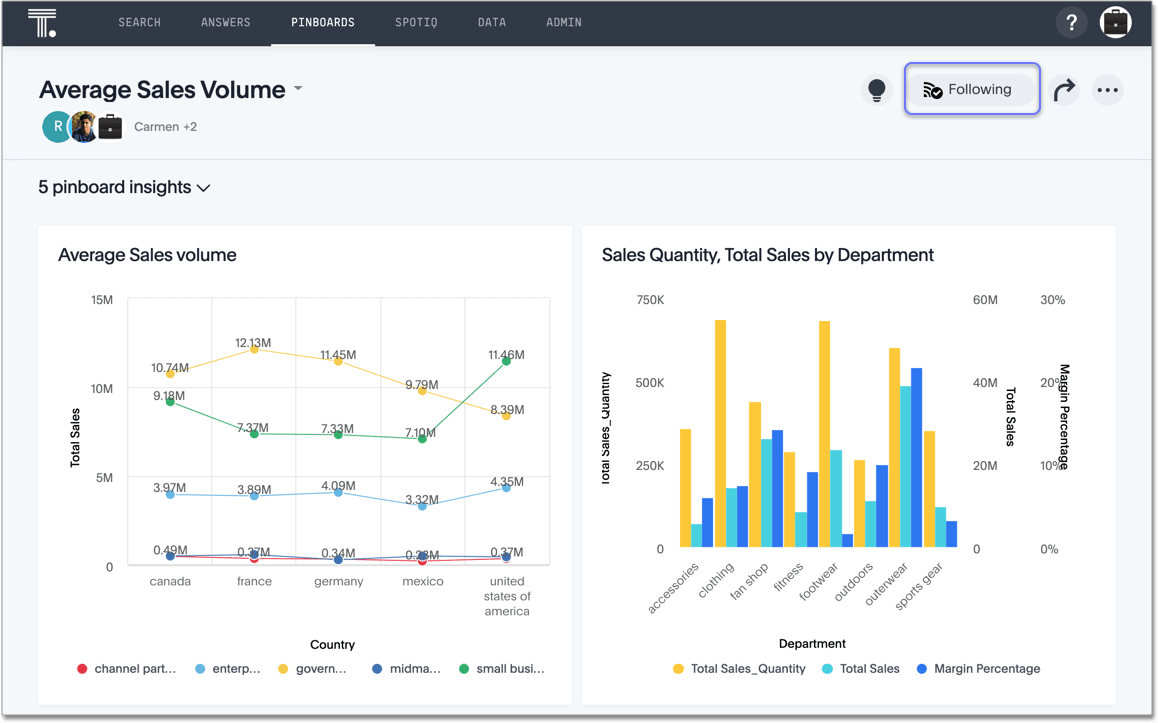Open the help question mark icon
1158x723 pixels.
(x=1071, y=23)
